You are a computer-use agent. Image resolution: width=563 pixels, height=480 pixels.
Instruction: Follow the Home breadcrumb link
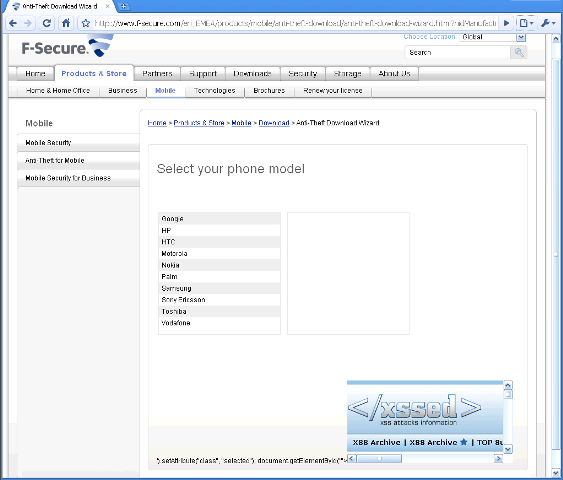pyautogui.click(x=157, y=123)
